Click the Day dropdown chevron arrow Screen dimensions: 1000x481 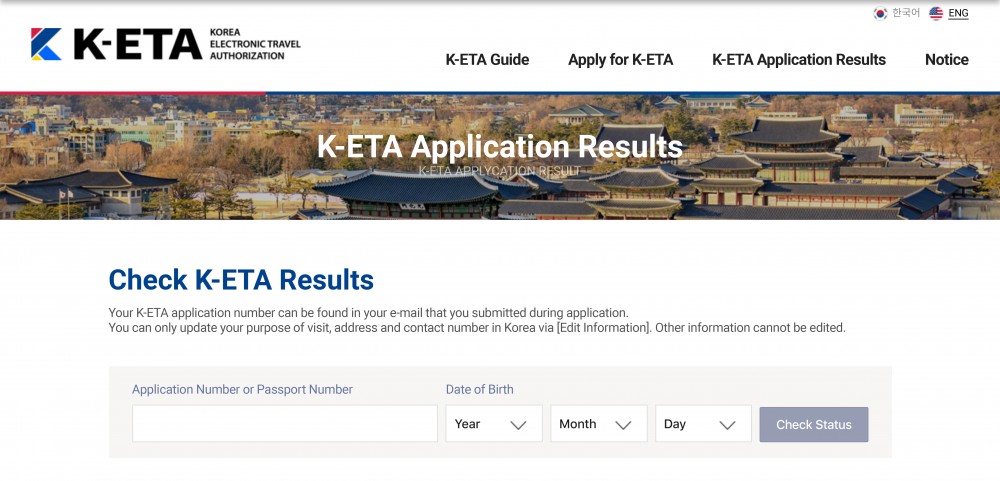pyautogui.click(x=728, y=425)
